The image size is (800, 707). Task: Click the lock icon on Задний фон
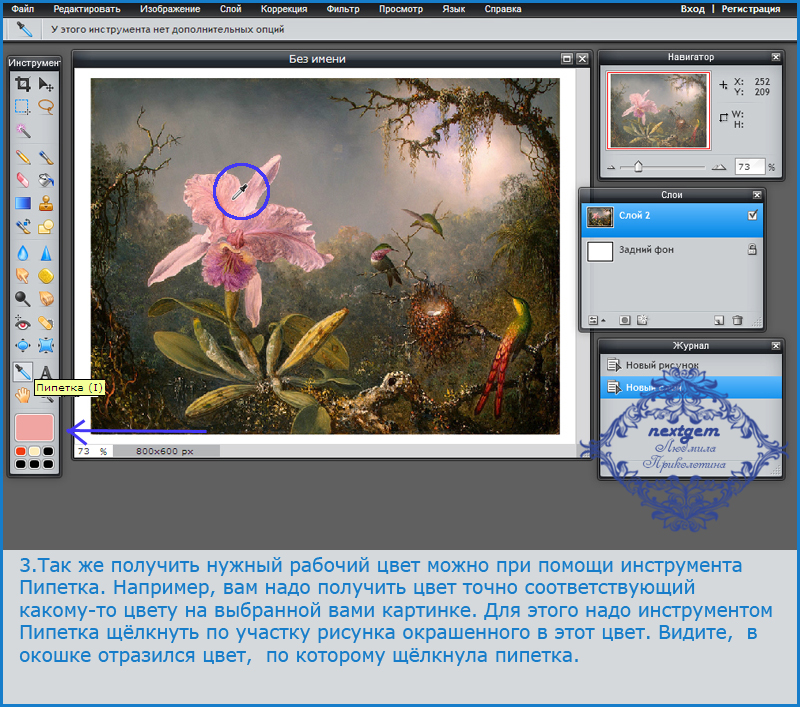(x=752, y=249)
